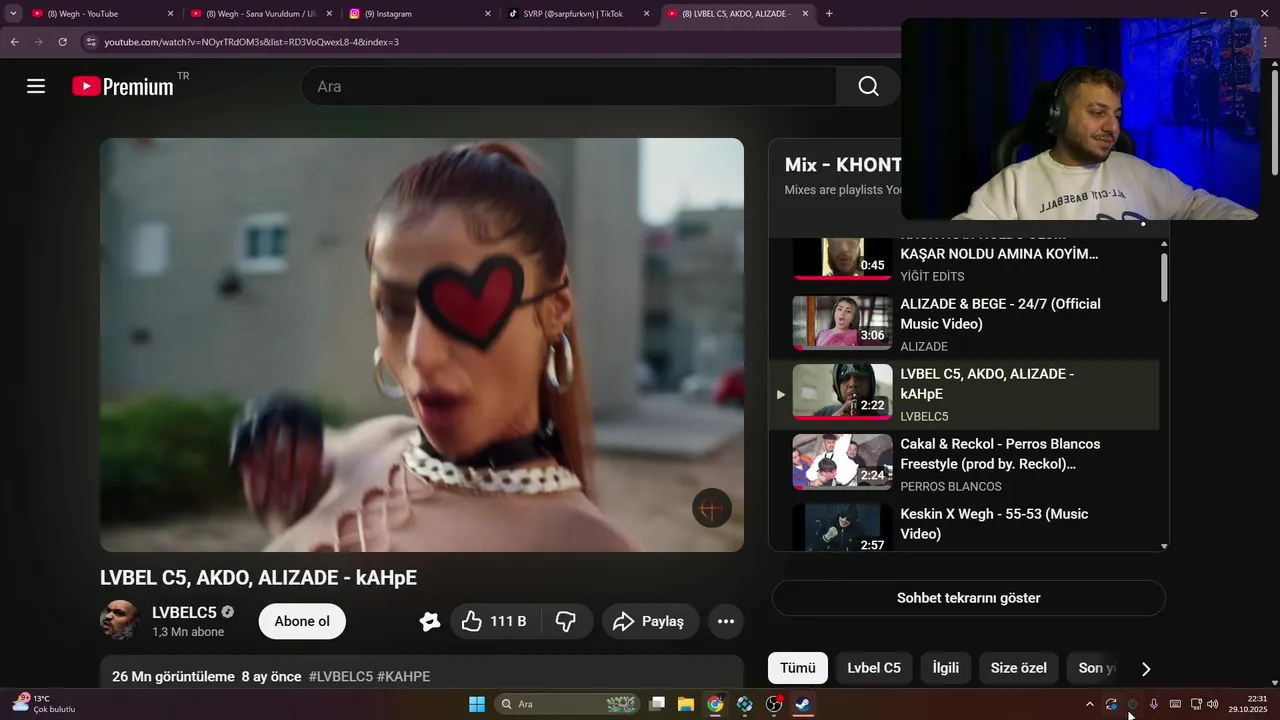Screen dimensions: 1280x720
Task: Click the red crosshair overlay icon on video
Action: (712, 508)
